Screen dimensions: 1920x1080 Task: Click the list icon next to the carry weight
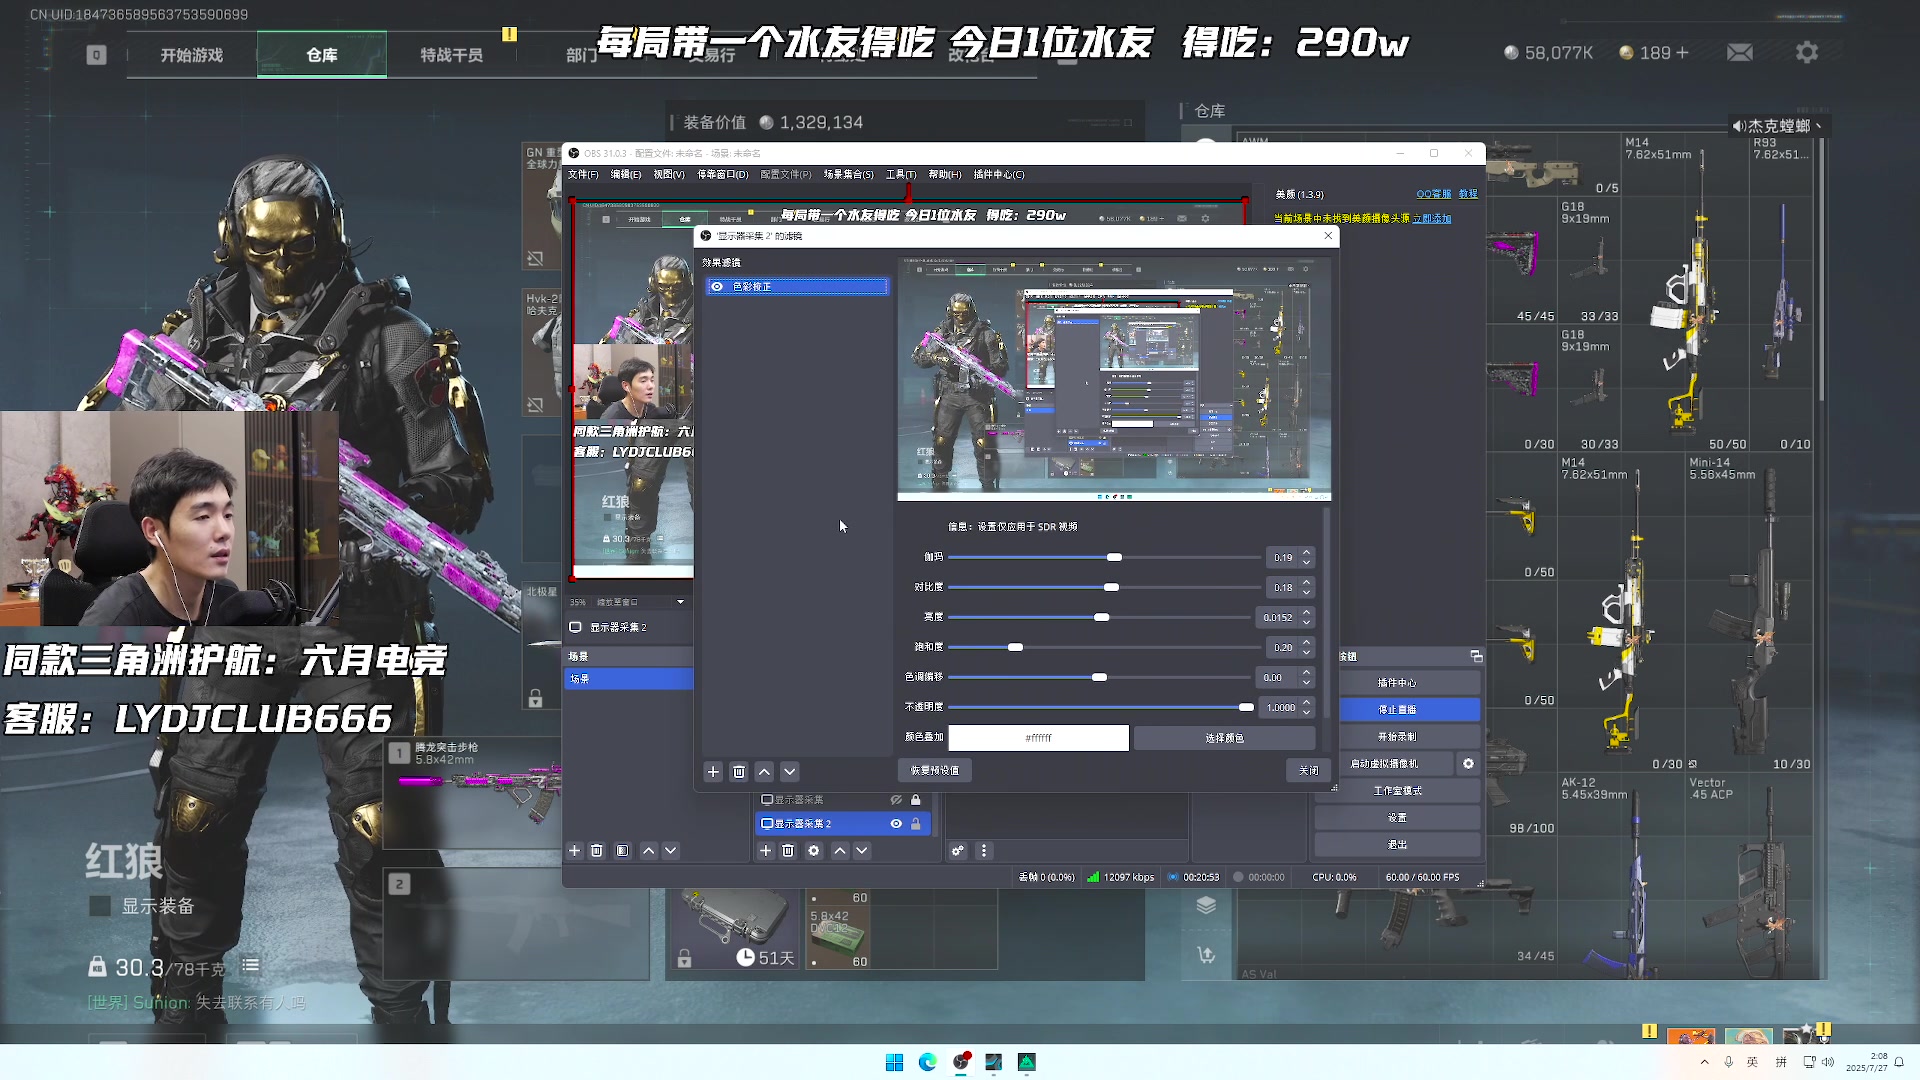click(250, 966)
